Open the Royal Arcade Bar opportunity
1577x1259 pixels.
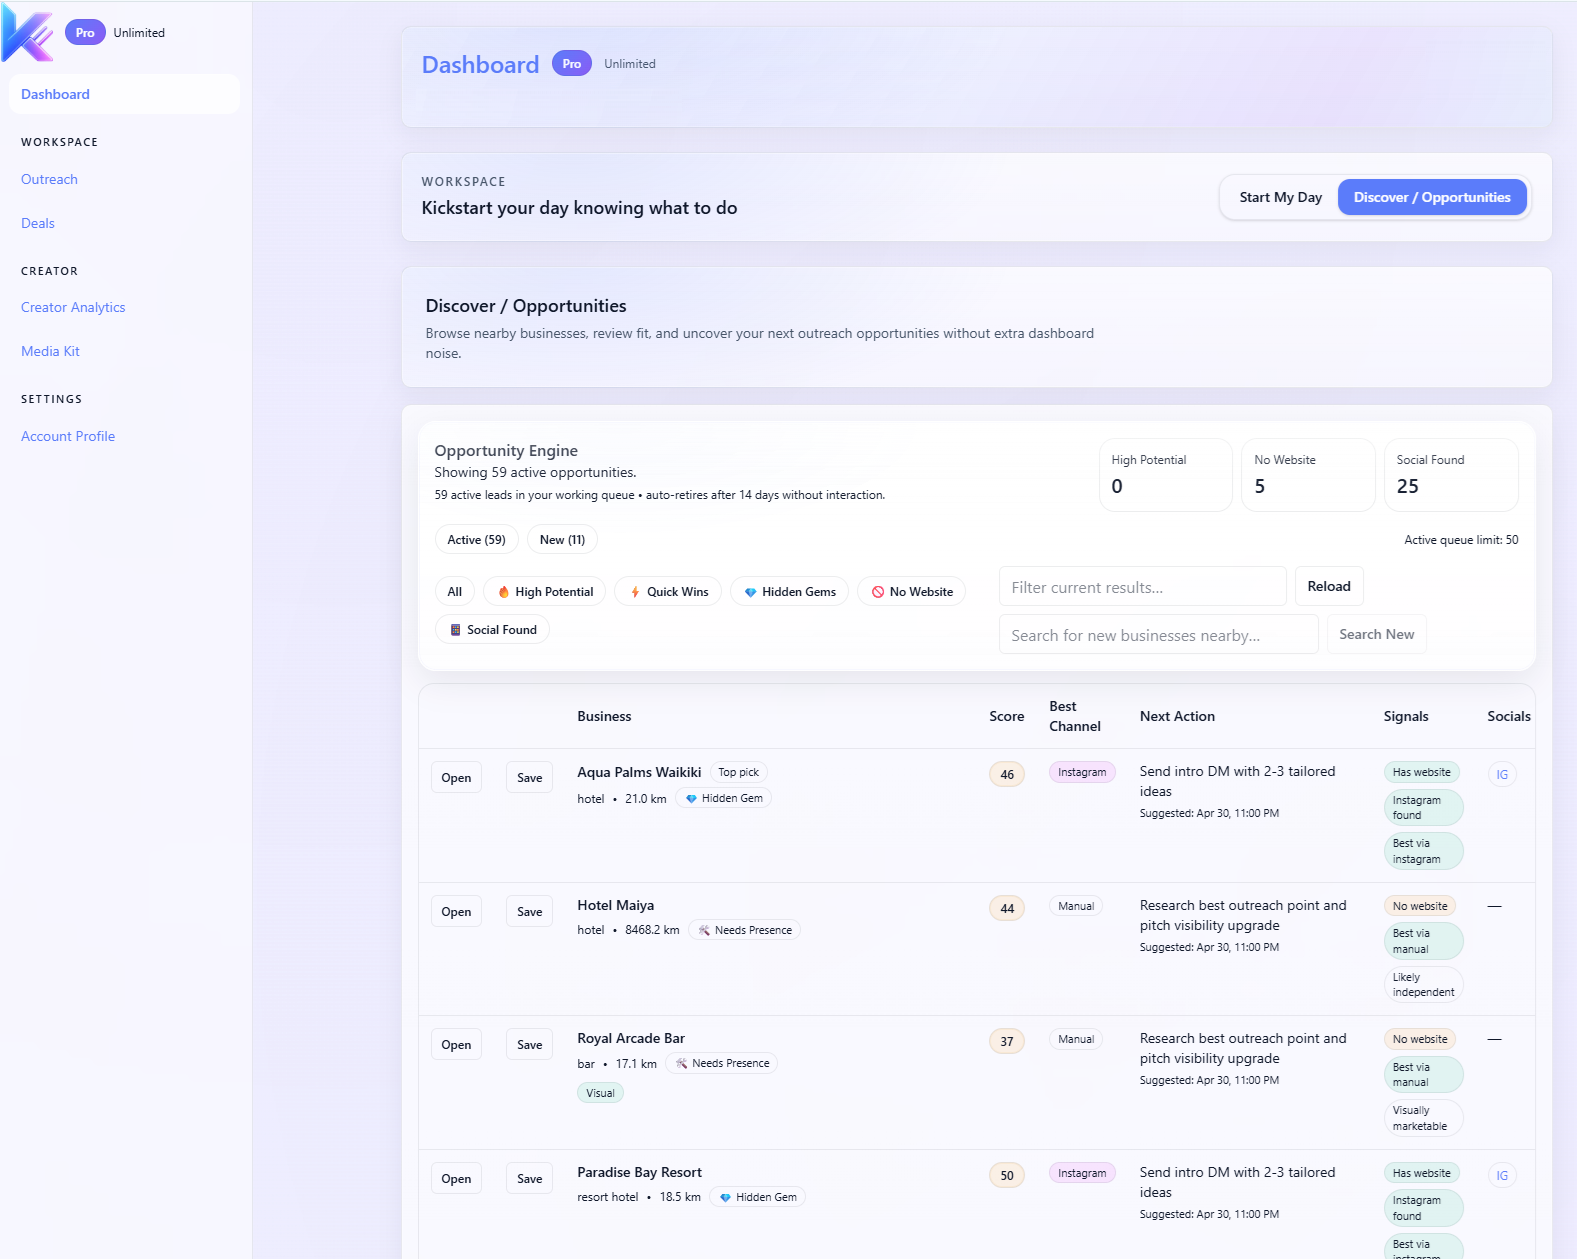tap(456, 1045)
